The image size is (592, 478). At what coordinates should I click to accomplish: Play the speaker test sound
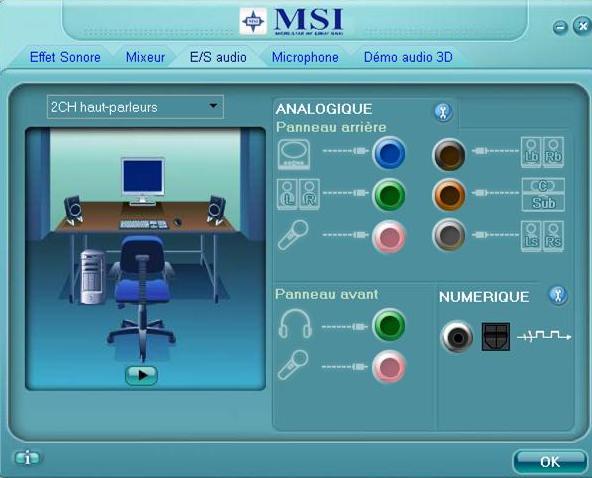click(142, 375)
